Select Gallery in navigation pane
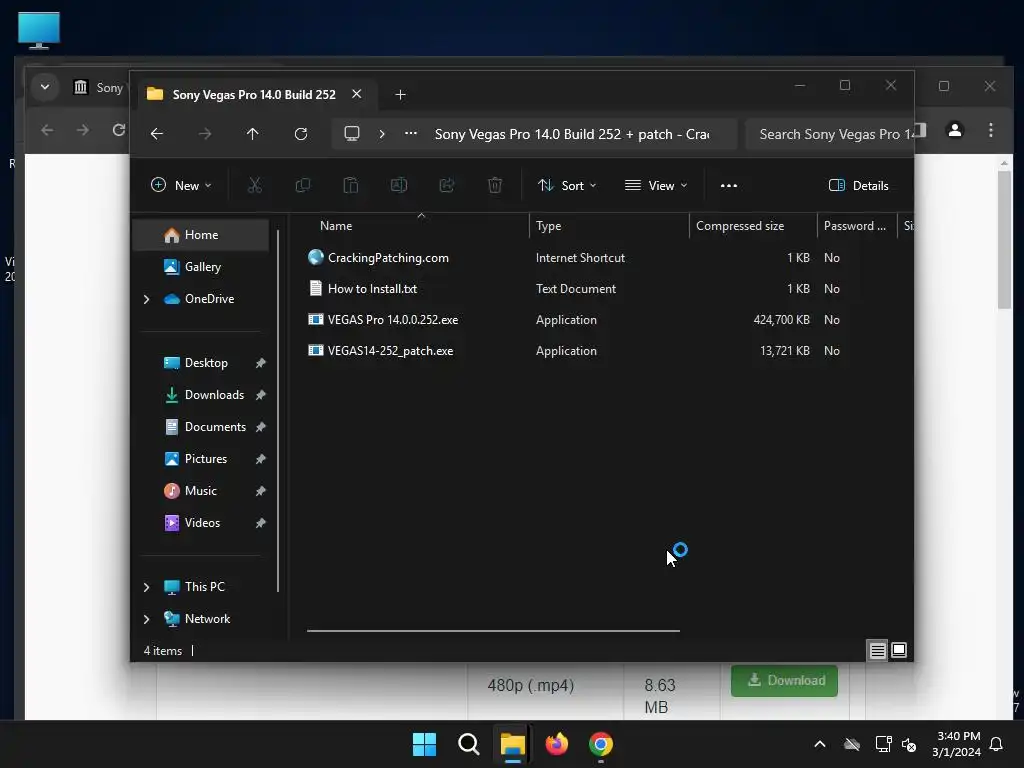The width and height of the screenshot is (1024, 768). tap(200, 267)
